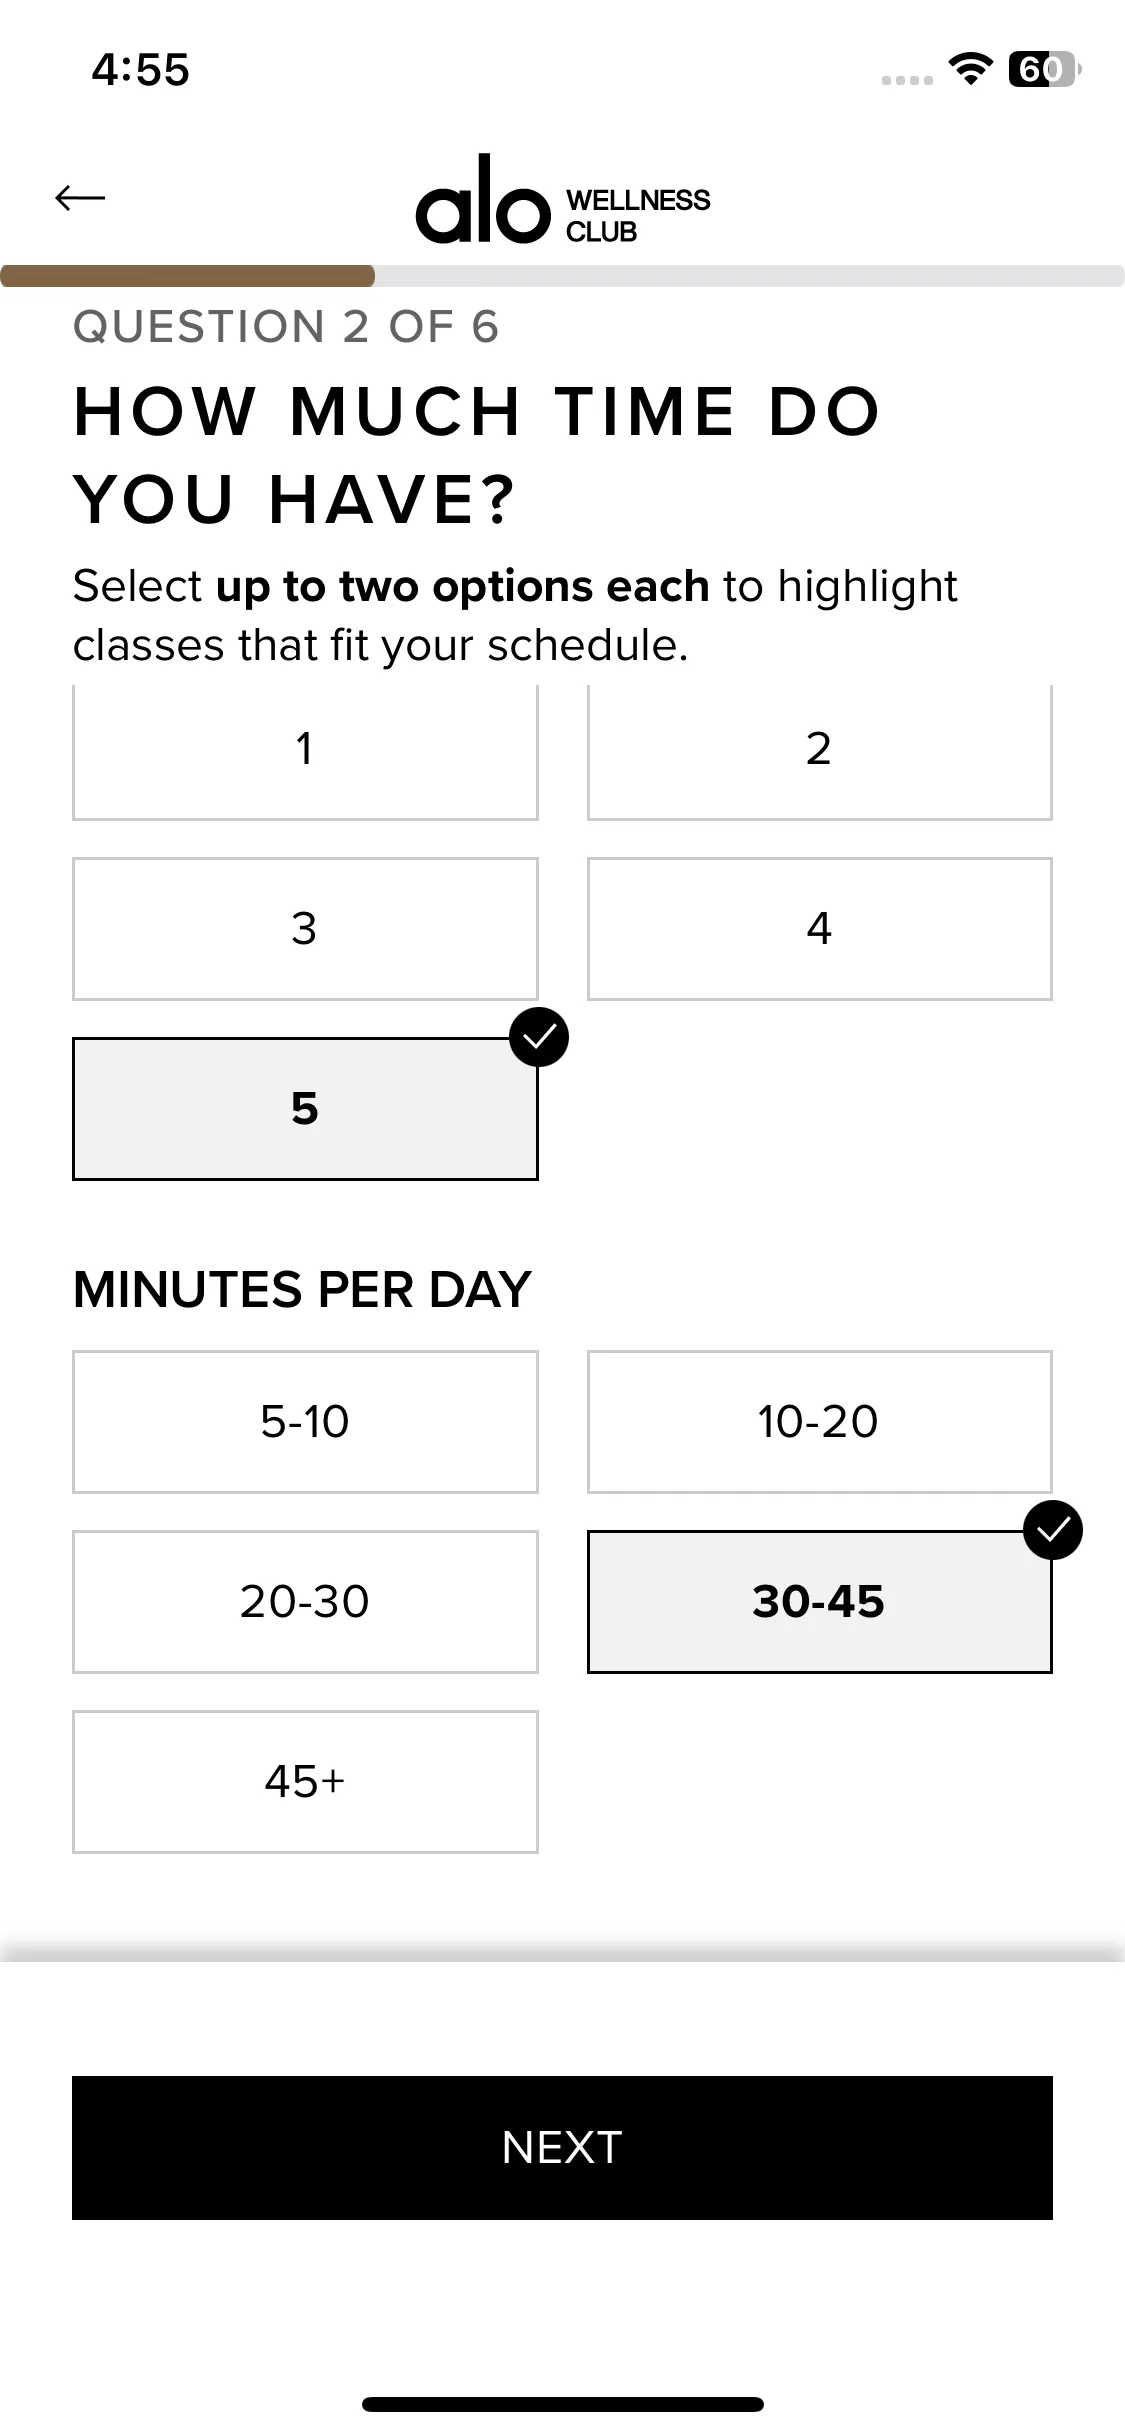
Task: Select 5-10 minutes per day
Action: 305,1421
